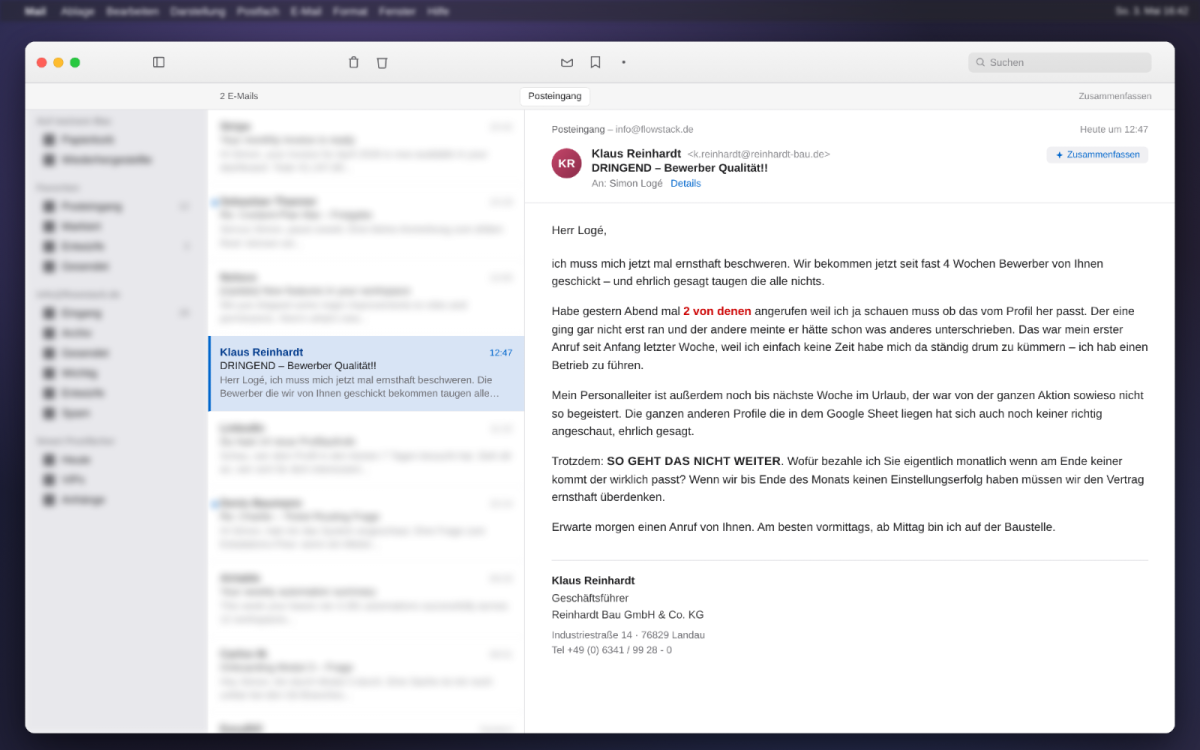Delete the message with the trash icon
This screenshot has height=750, width=1200.
coord(382,62)
